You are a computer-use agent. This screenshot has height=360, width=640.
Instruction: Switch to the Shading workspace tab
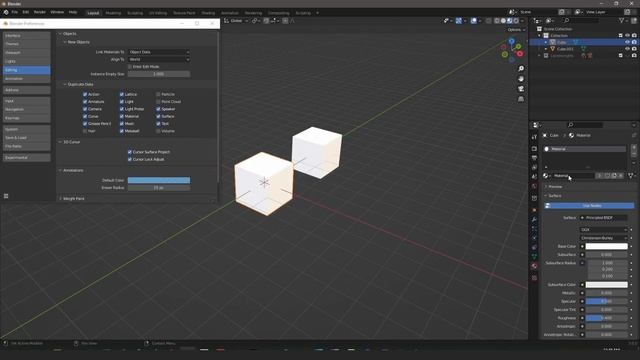(x=208, y=13)
